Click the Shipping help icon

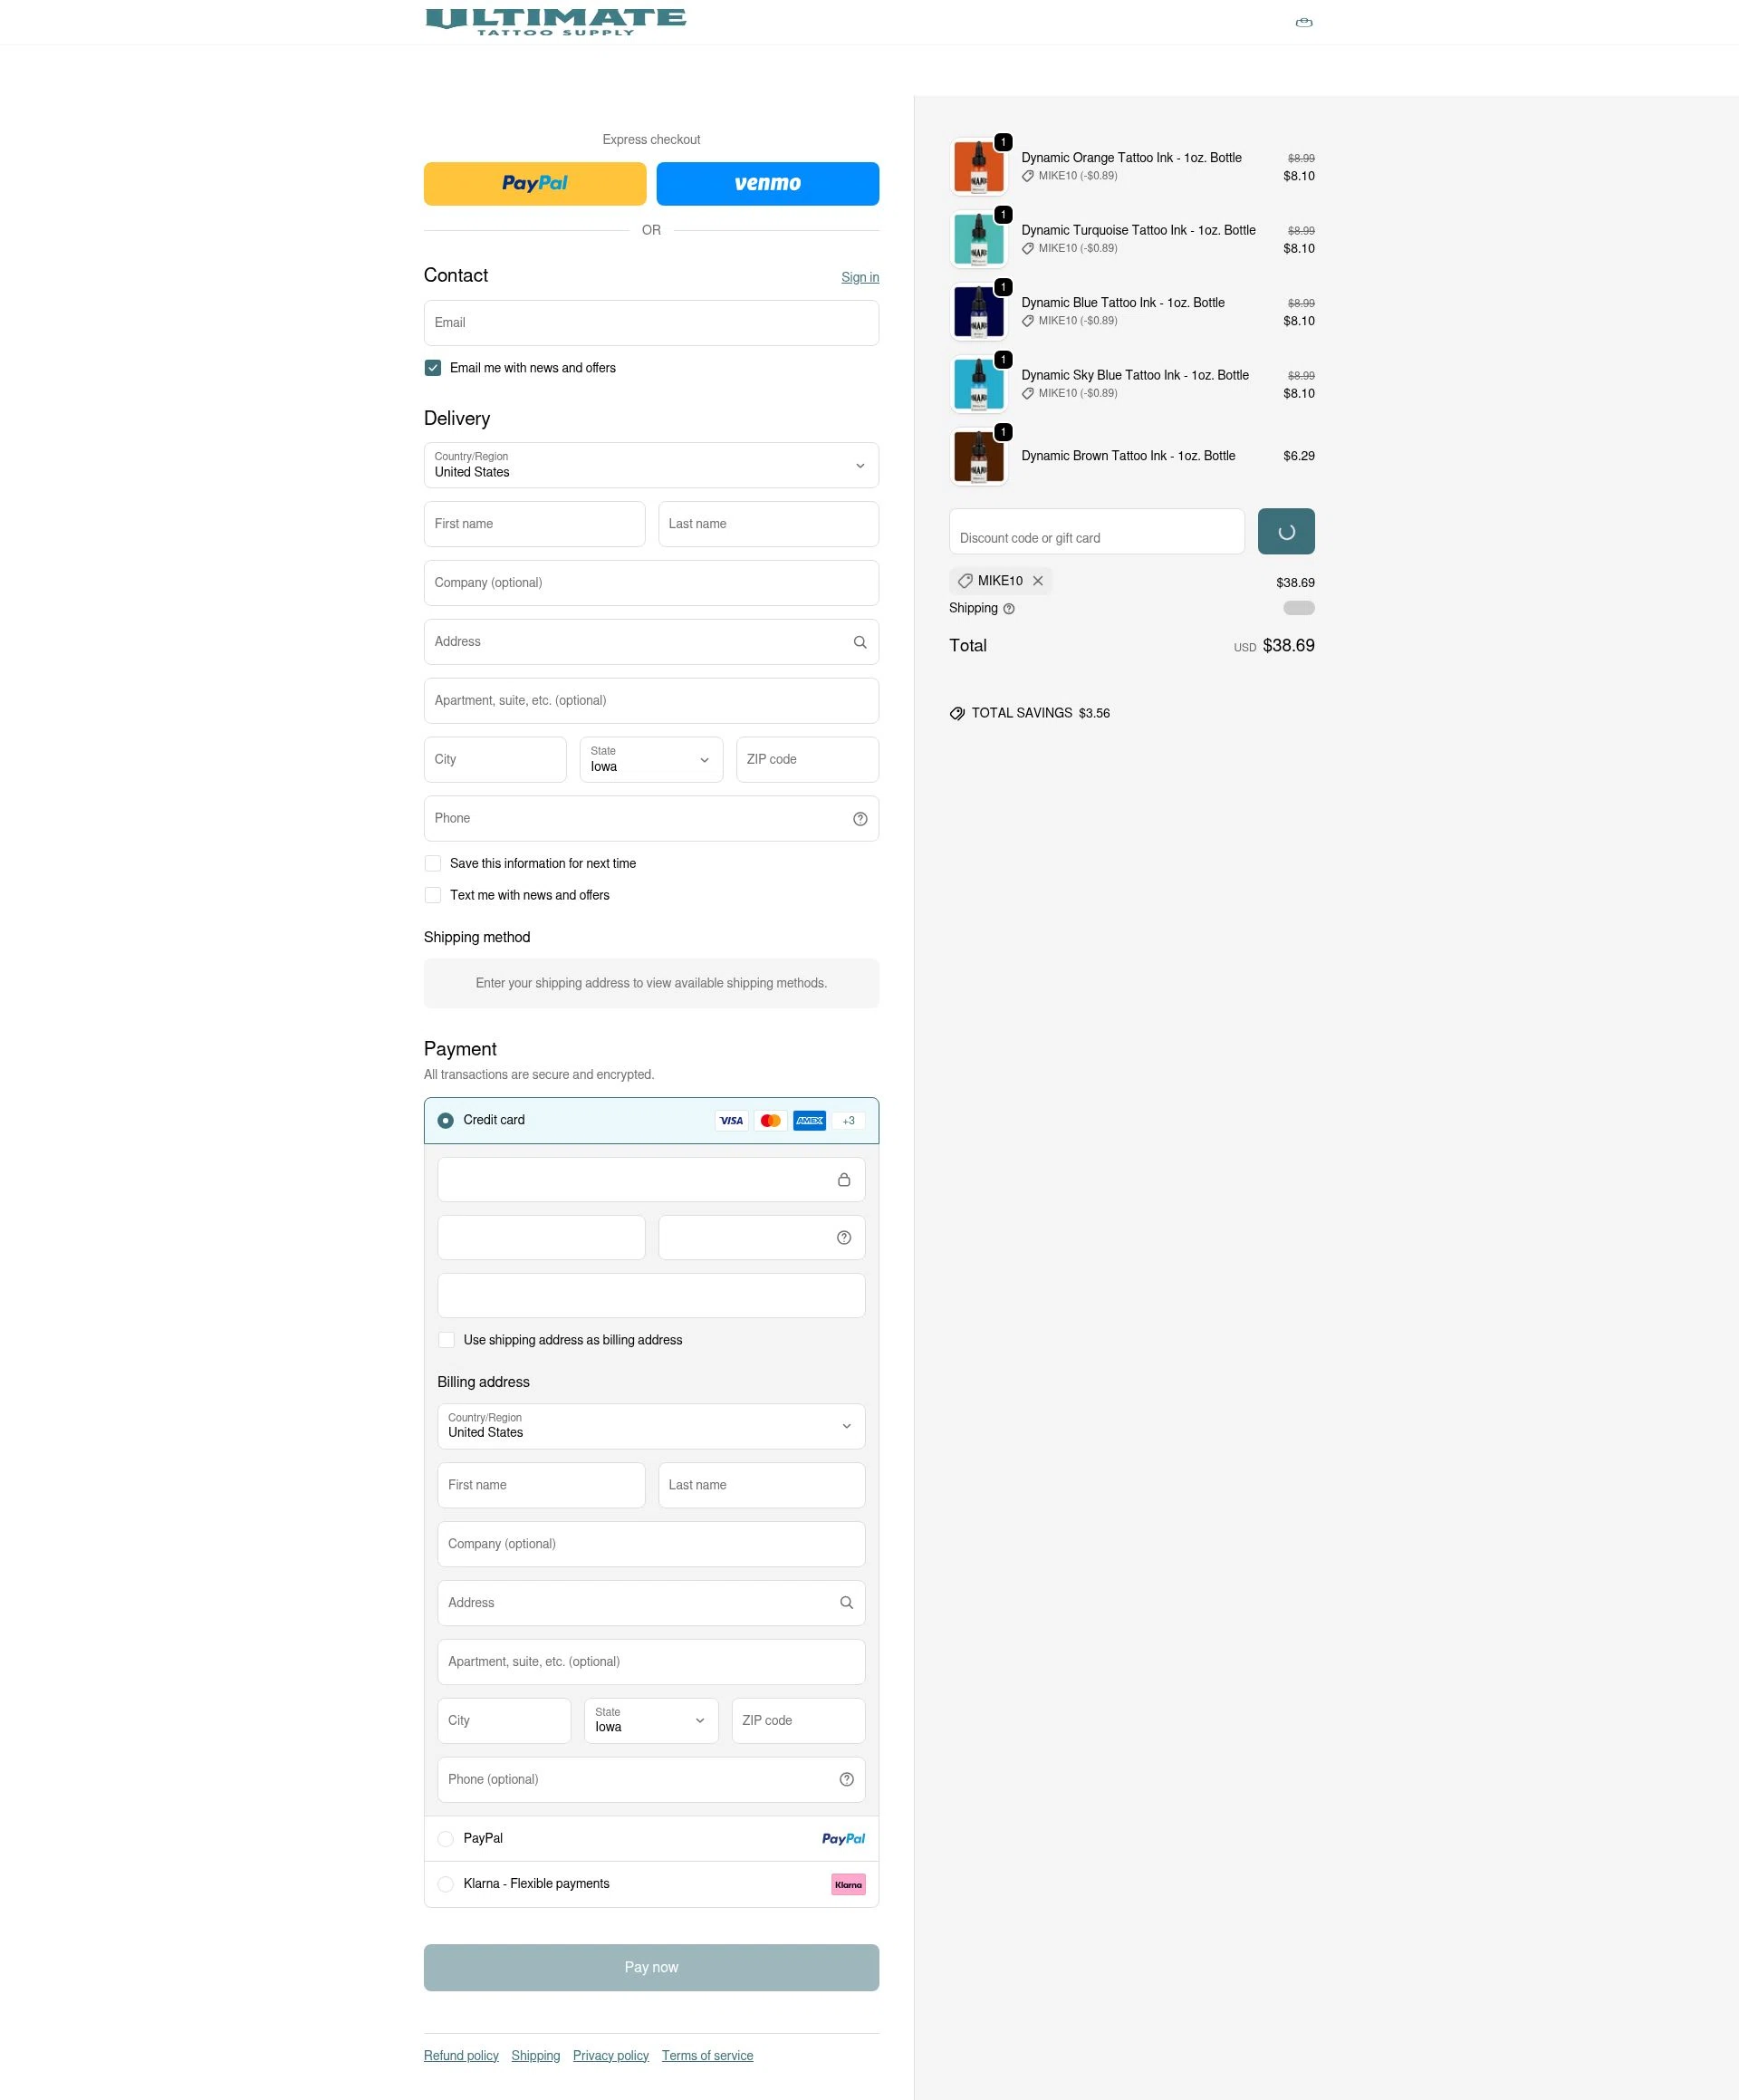(1009, 608)
